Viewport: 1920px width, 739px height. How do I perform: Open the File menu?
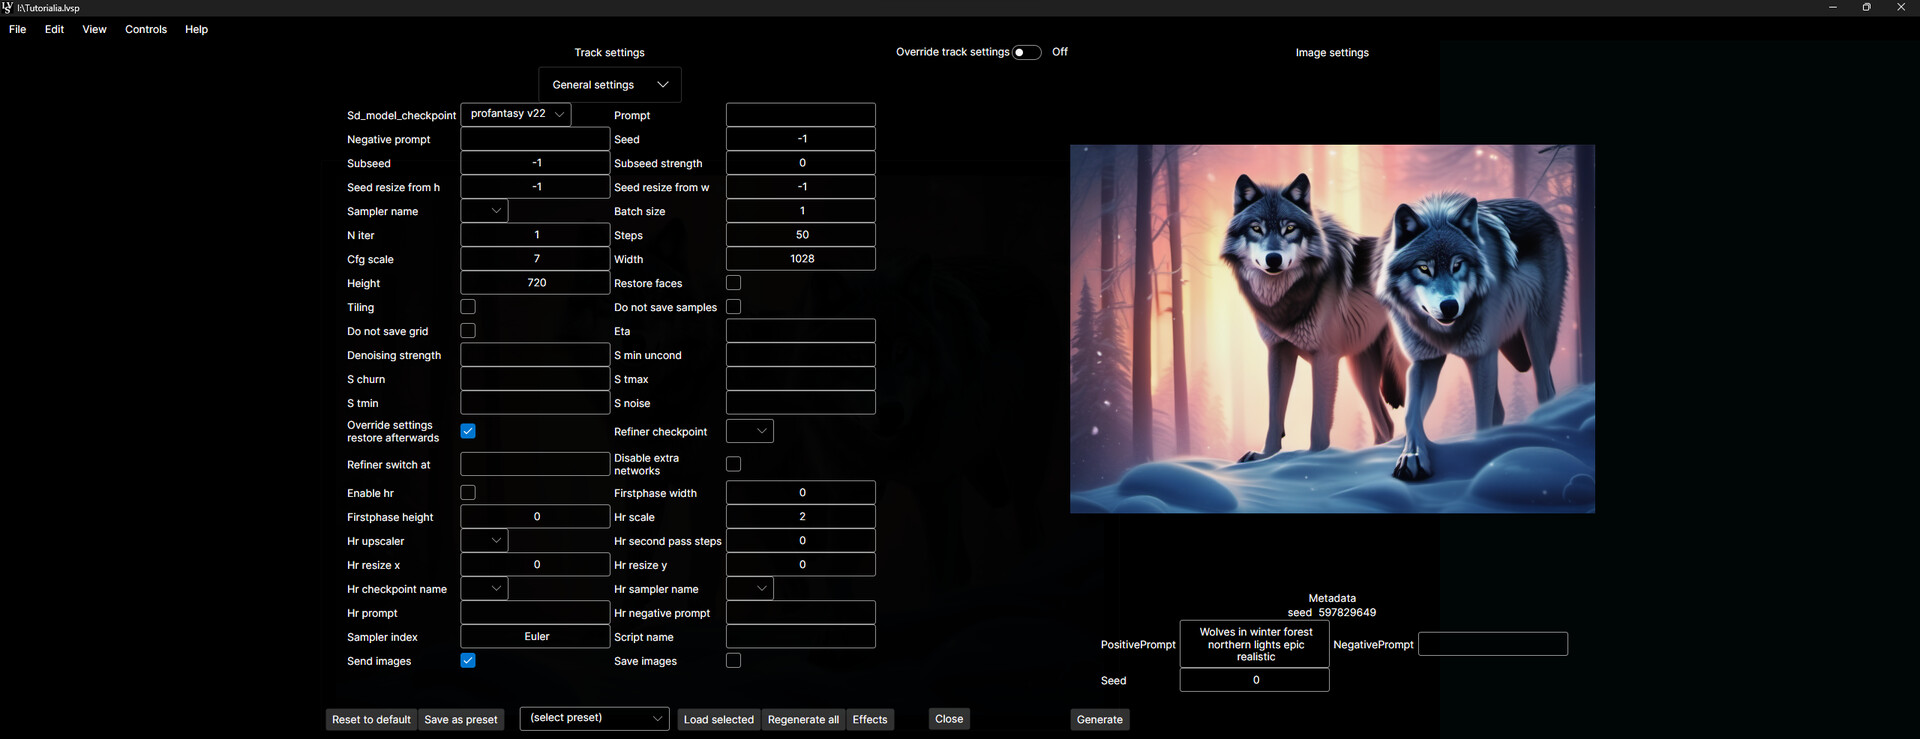(x=18, y=29)
